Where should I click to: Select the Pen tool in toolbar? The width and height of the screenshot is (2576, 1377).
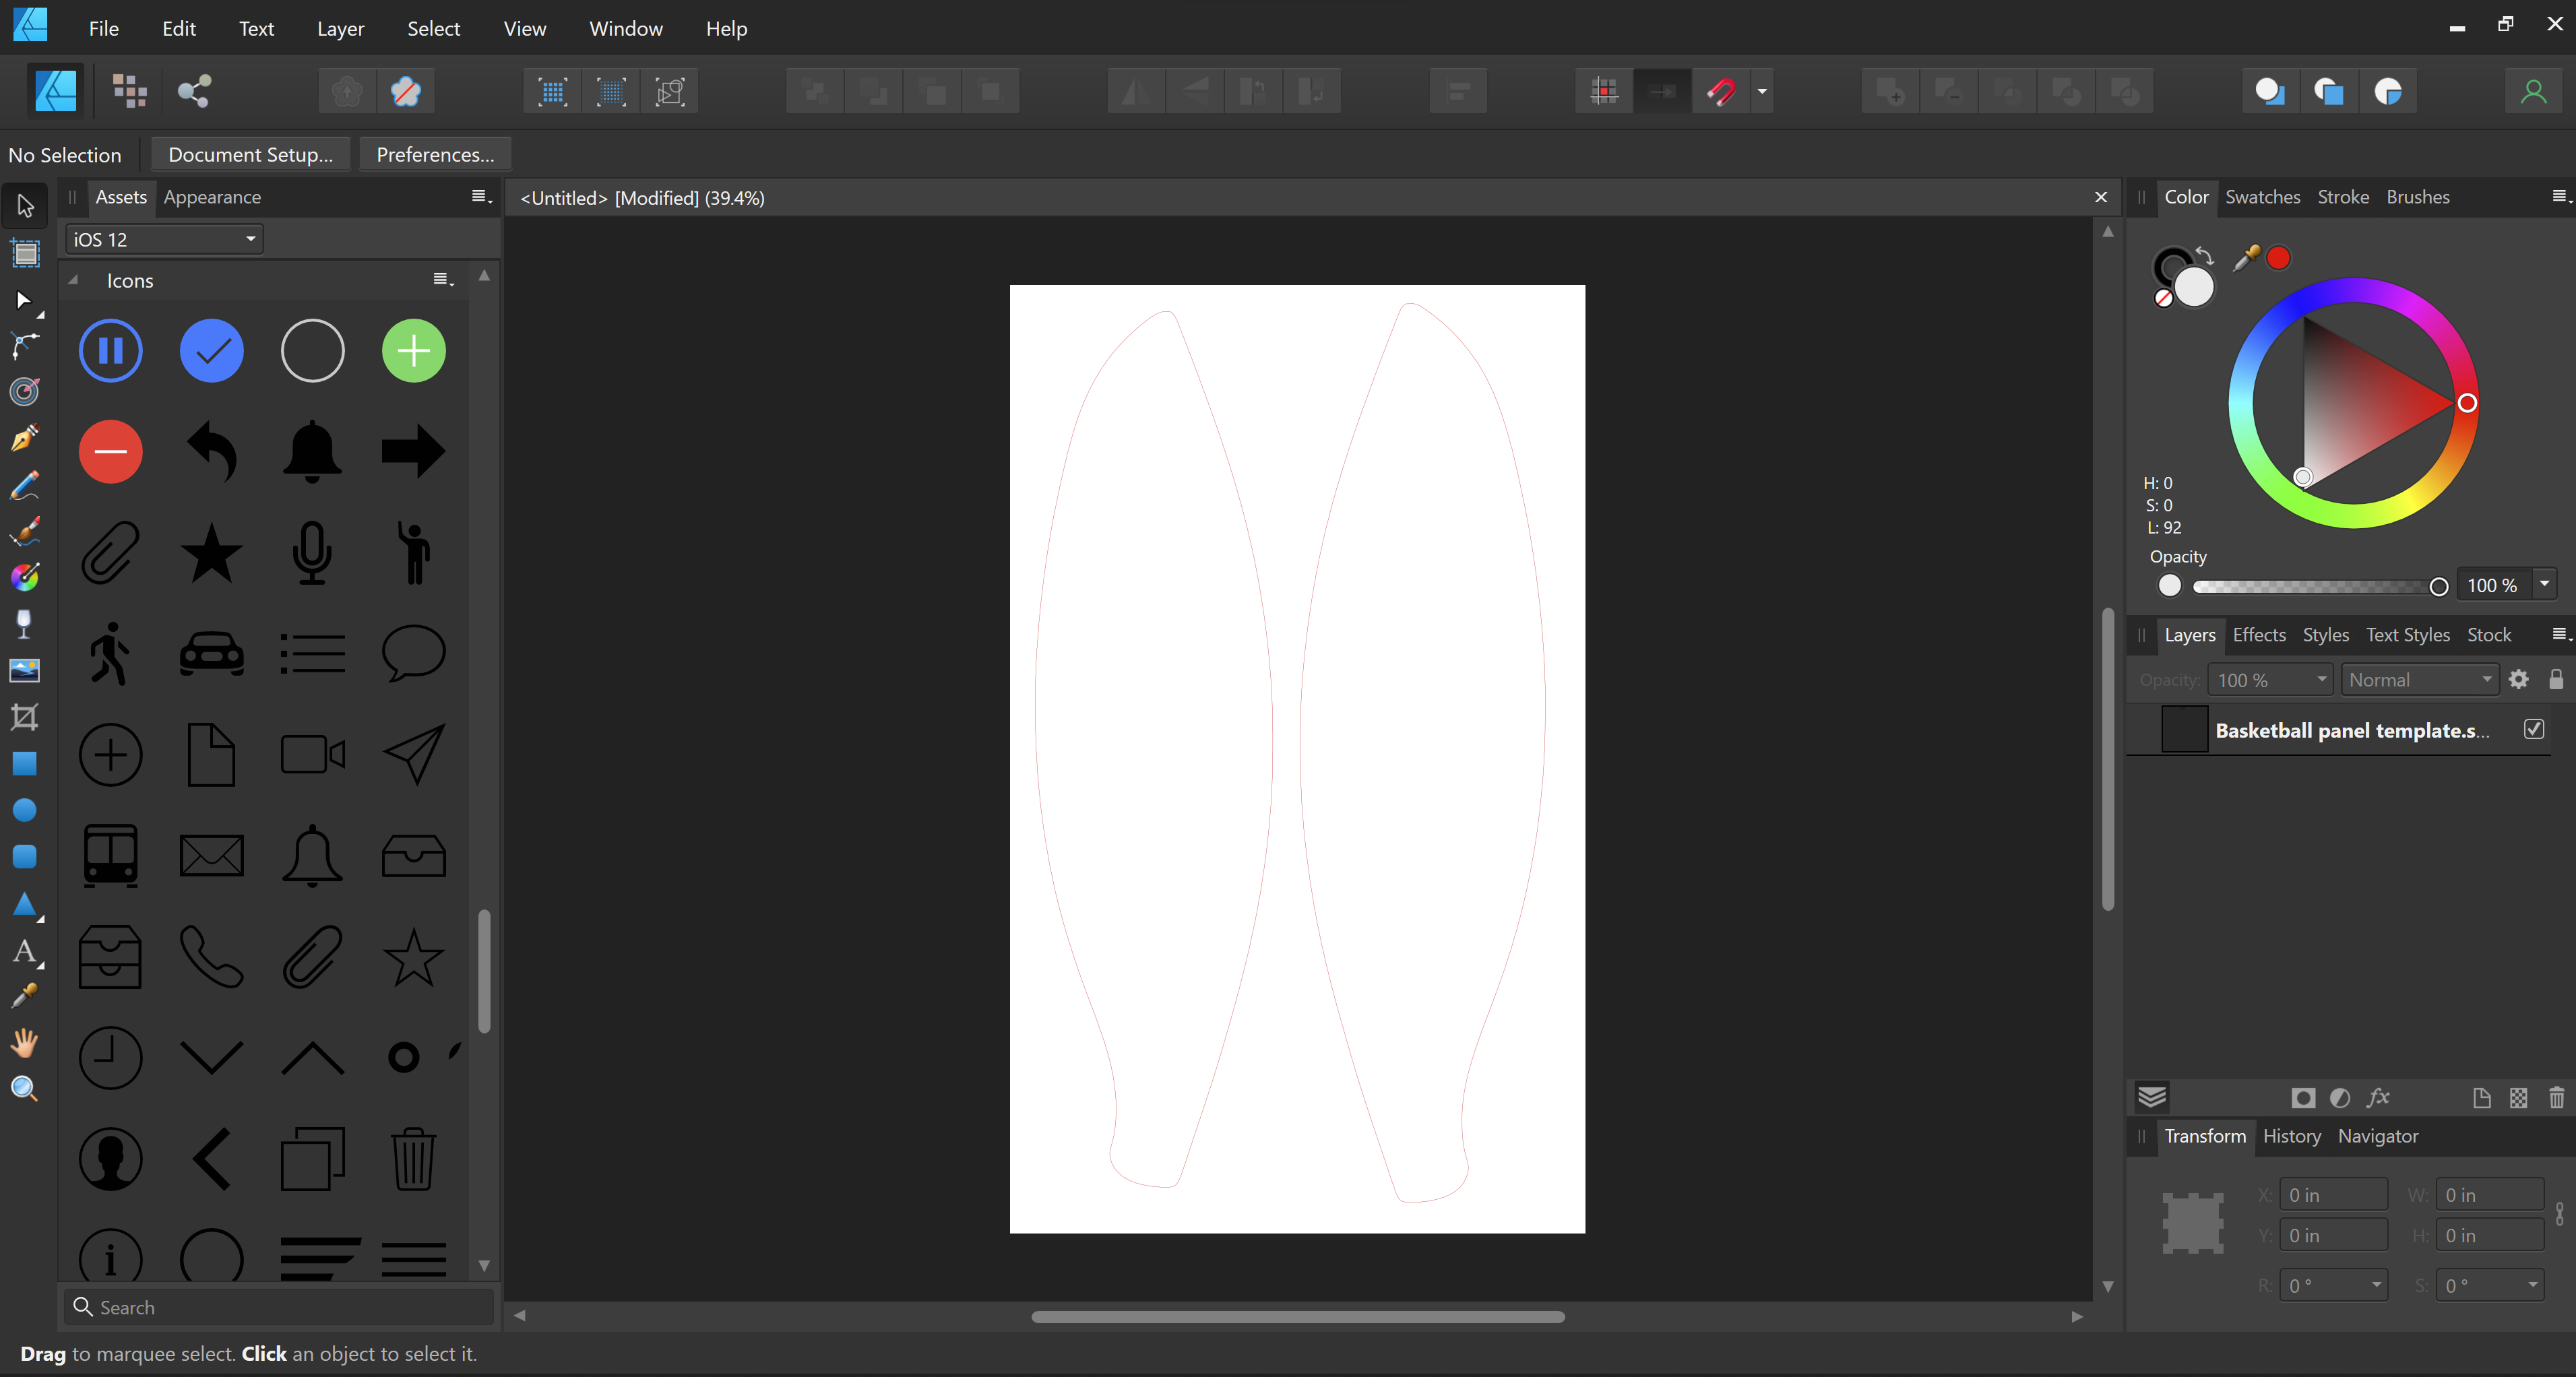24,438
